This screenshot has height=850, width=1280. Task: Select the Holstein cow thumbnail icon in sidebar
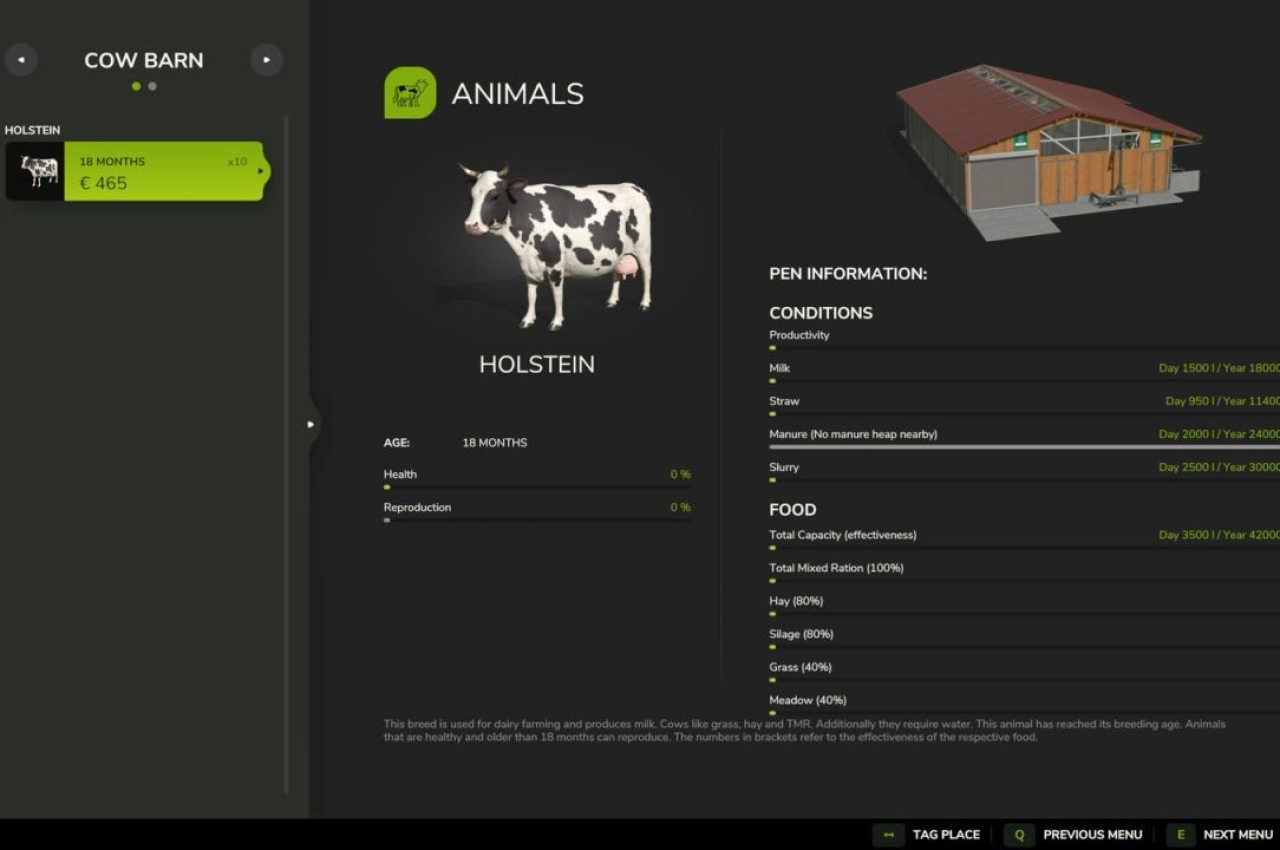coord(35,171)
